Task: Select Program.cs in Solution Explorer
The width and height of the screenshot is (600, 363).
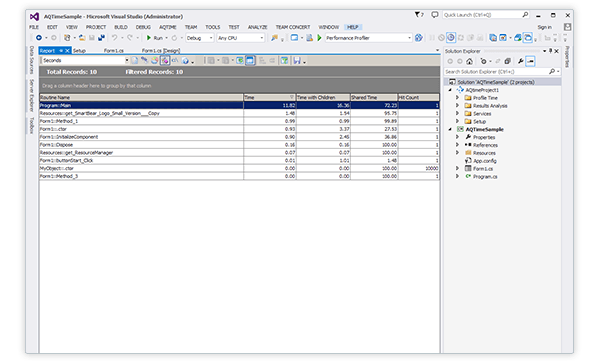Action: point(485,176)
